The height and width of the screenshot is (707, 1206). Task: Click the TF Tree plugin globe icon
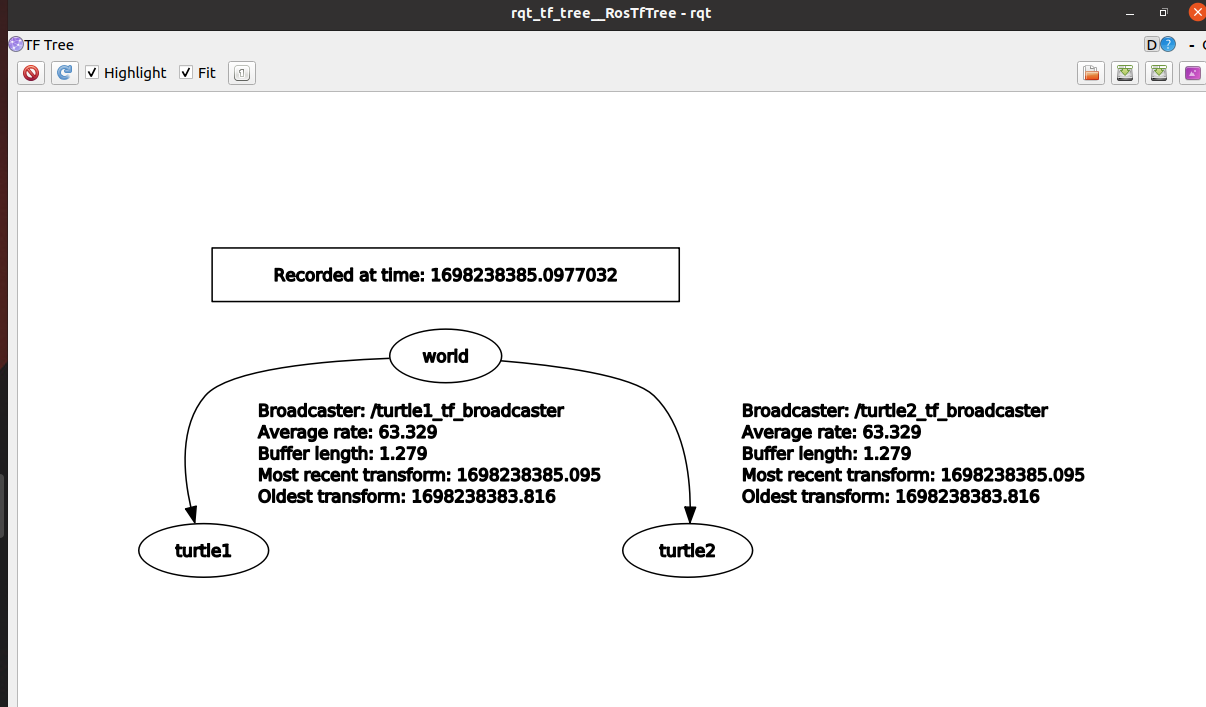[16, 44]
